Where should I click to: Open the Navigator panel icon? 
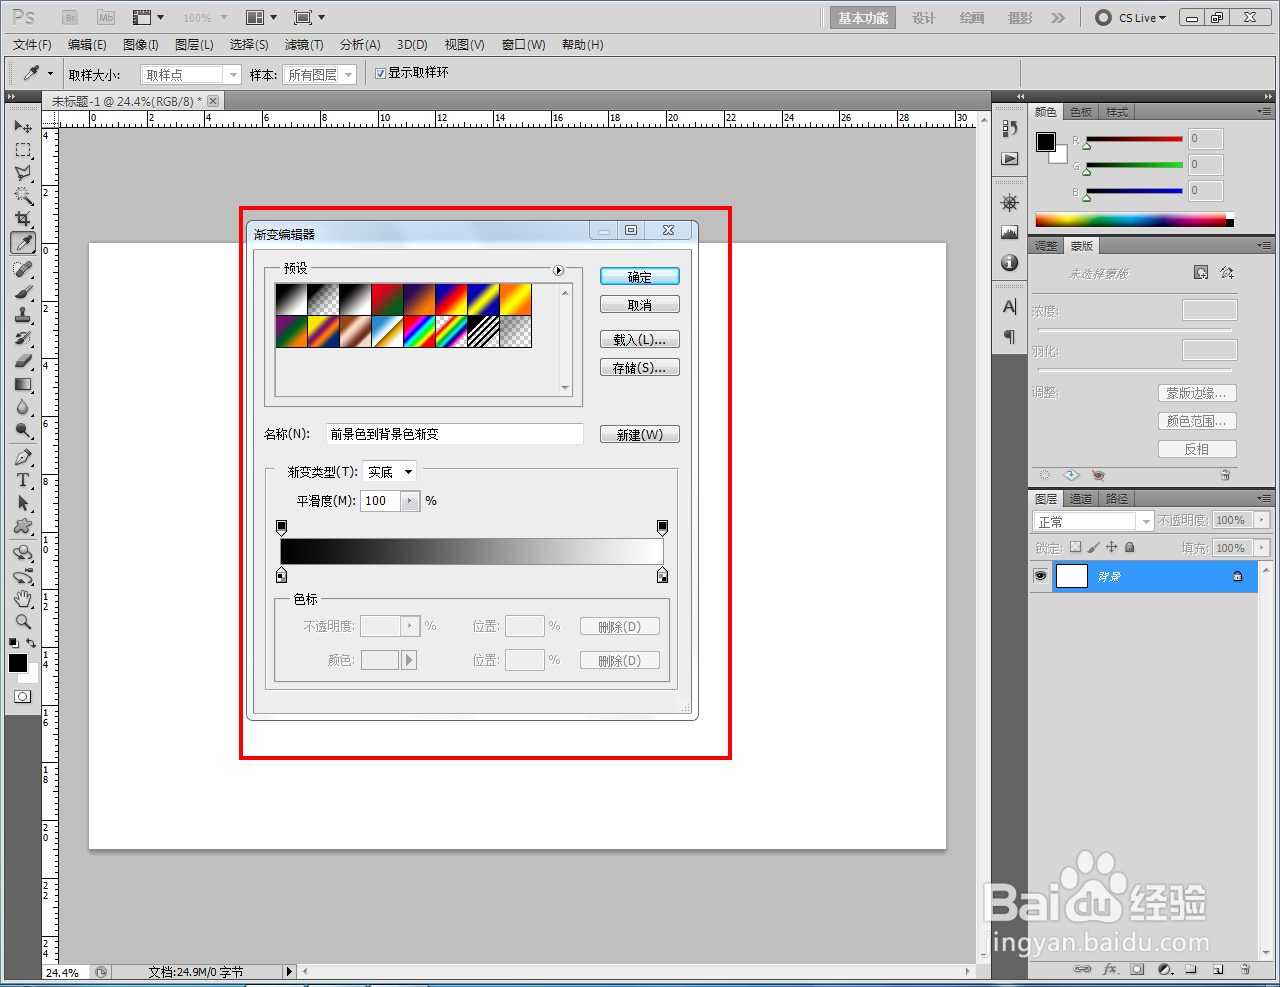click(x=1010, y=203)
